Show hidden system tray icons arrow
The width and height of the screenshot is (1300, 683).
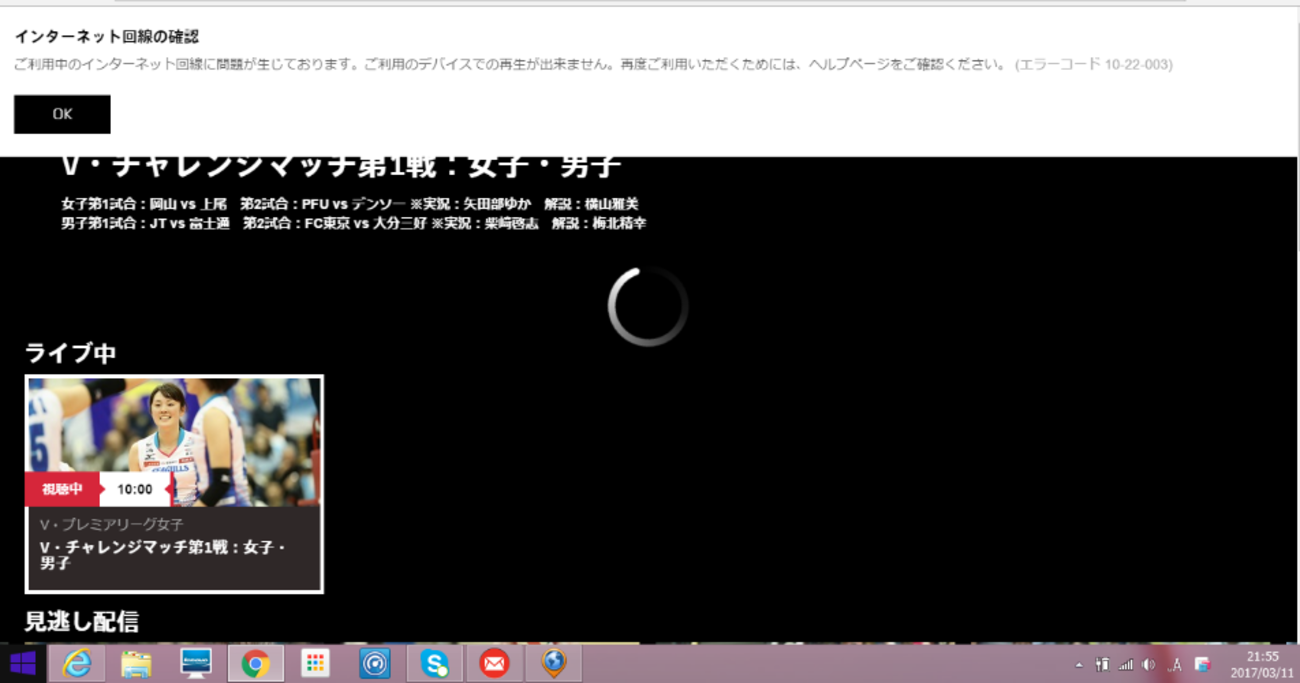[1079, 665]
